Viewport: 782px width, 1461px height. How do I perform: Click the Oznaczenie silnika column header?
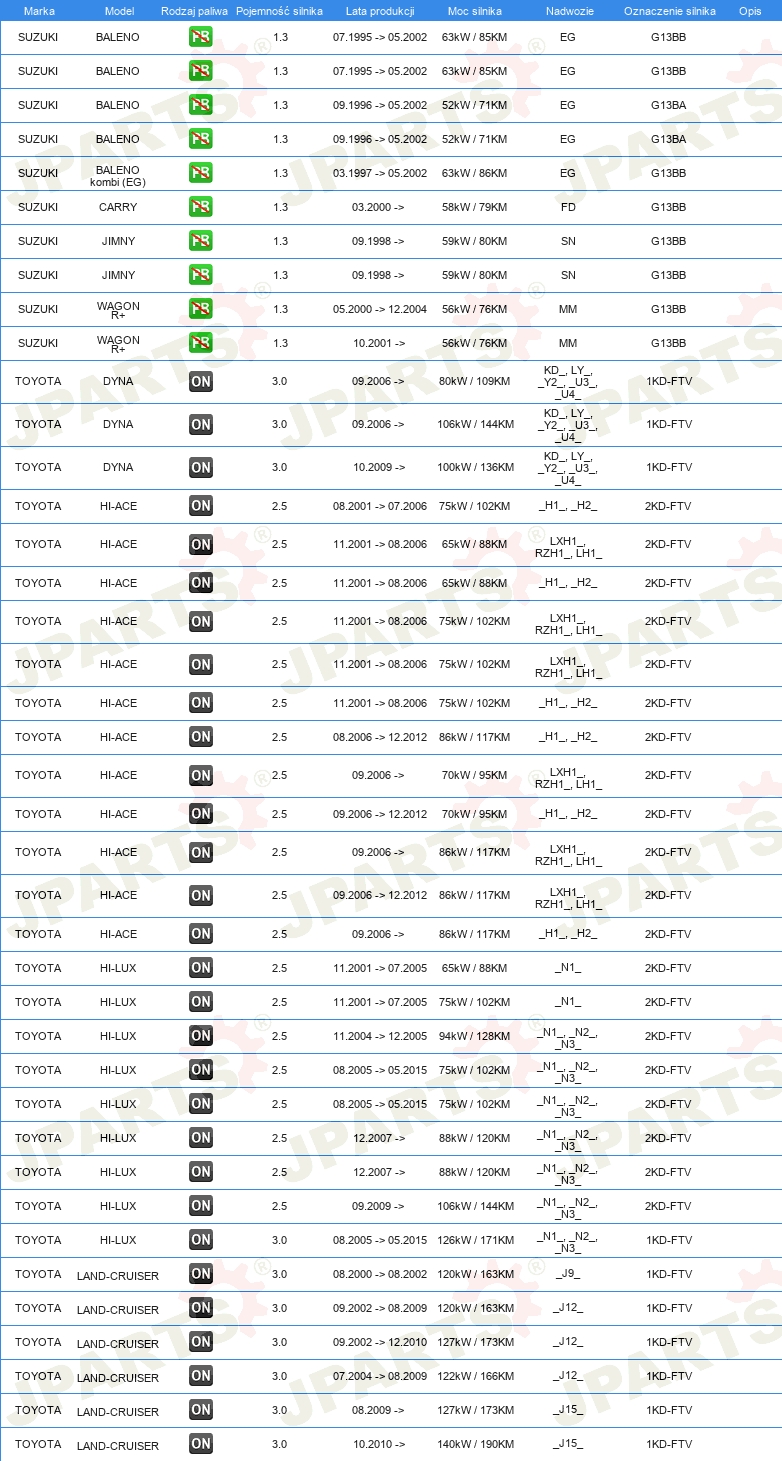[x=670, y=10]
